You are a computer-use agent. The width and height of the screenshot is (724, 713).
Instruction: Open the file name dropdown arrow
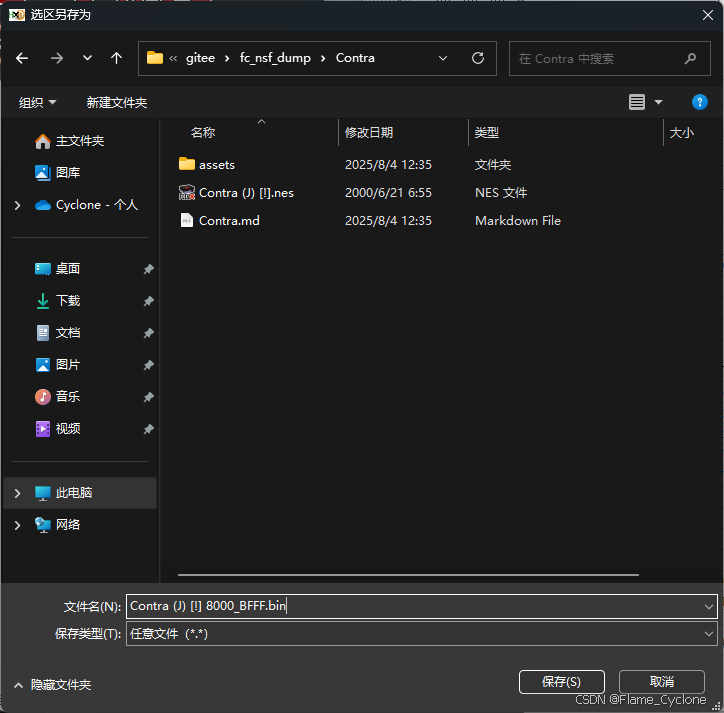click(709, 606)
